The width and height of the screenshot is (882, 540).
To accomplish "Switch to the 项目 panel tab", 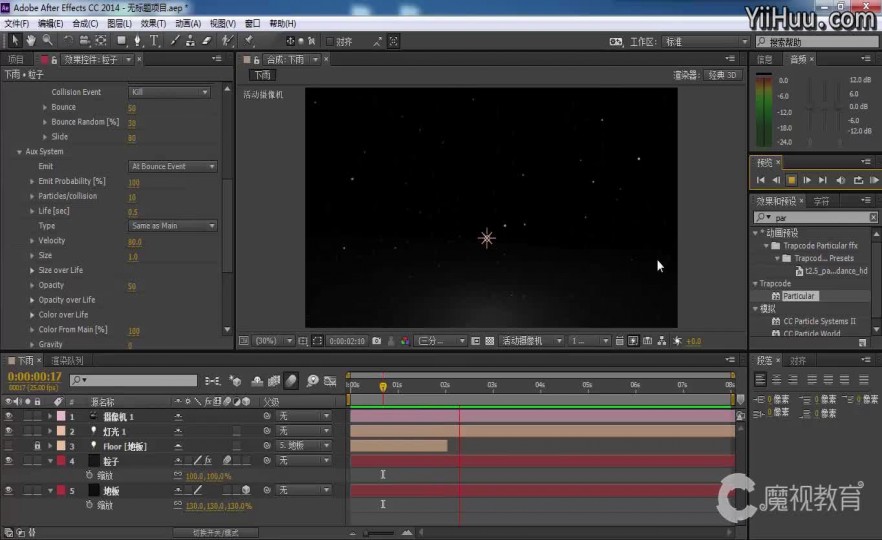I will pyautogui.click(x=16, y=60).
